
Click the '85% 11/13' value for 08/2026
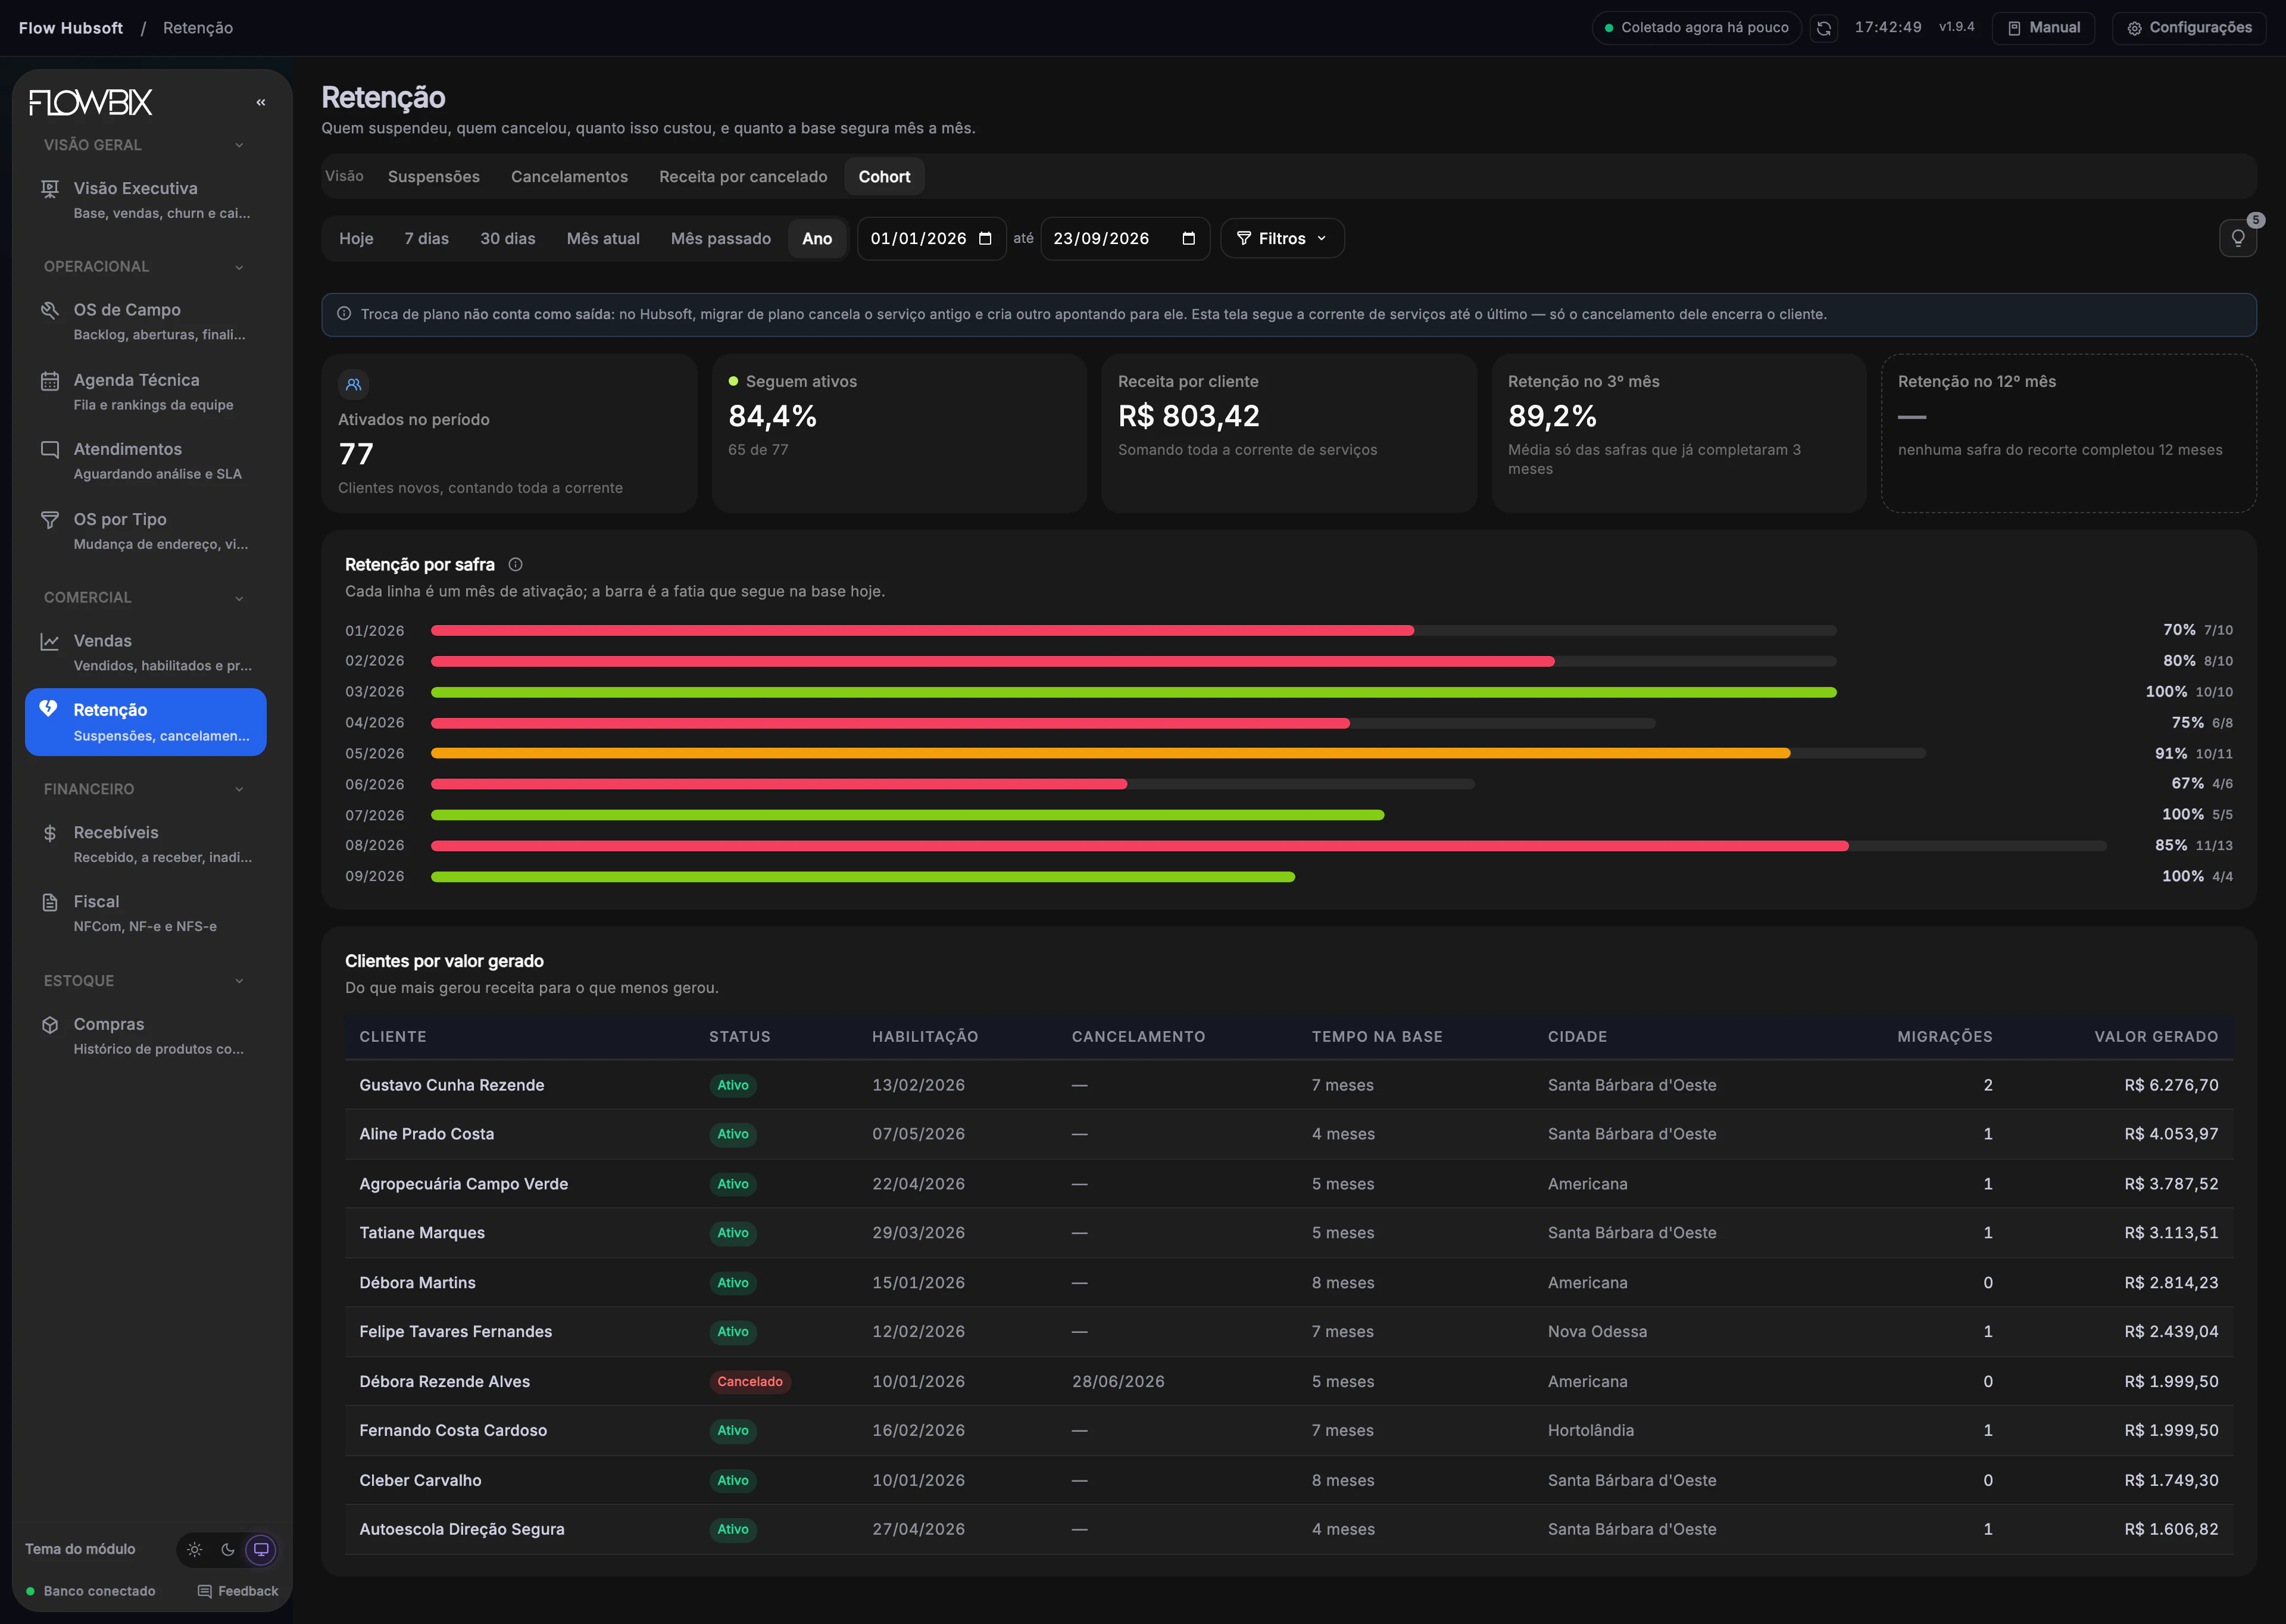(x=2193, y=845)
